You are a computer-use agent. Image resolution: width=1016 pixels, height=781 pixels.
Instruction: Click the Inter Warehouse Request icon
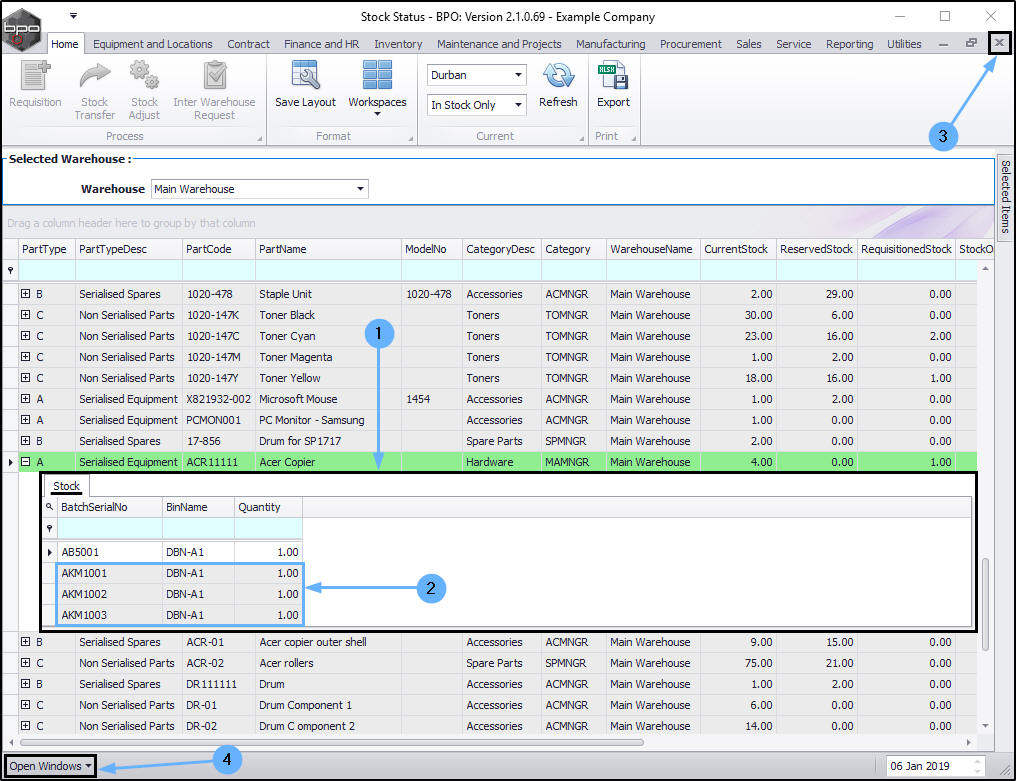pyautogui.click(x=214, y=76)
